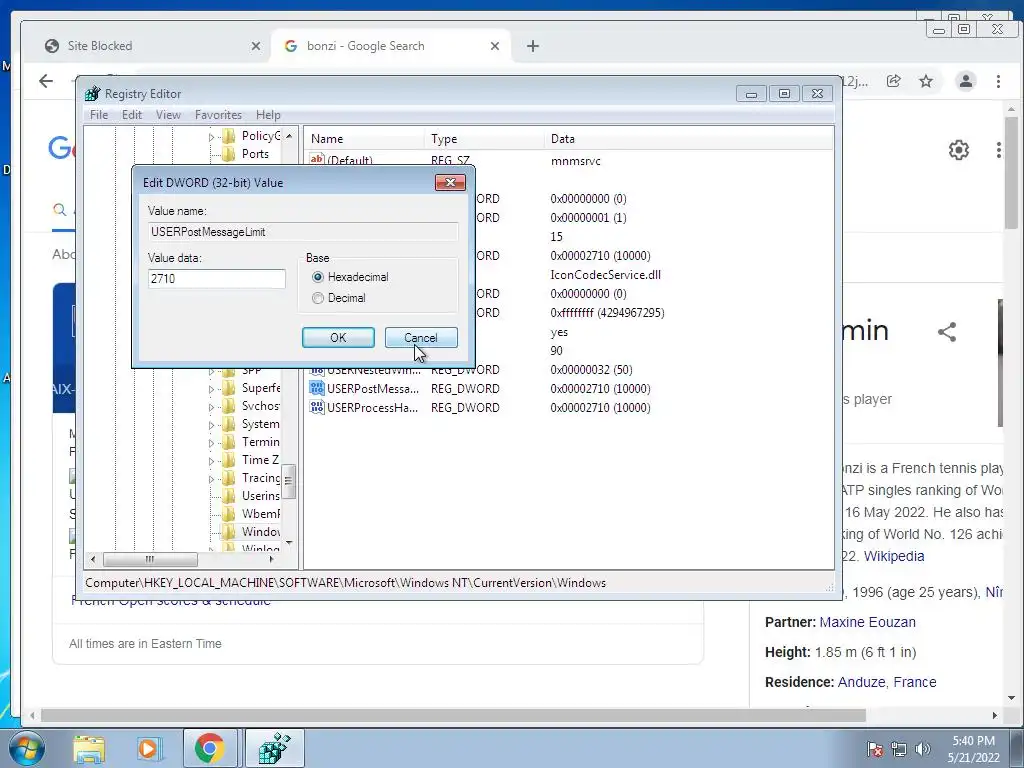Open the File menu in Registry Editor
This screenshot has width=1024, height=768.
[x=99, y=115]
